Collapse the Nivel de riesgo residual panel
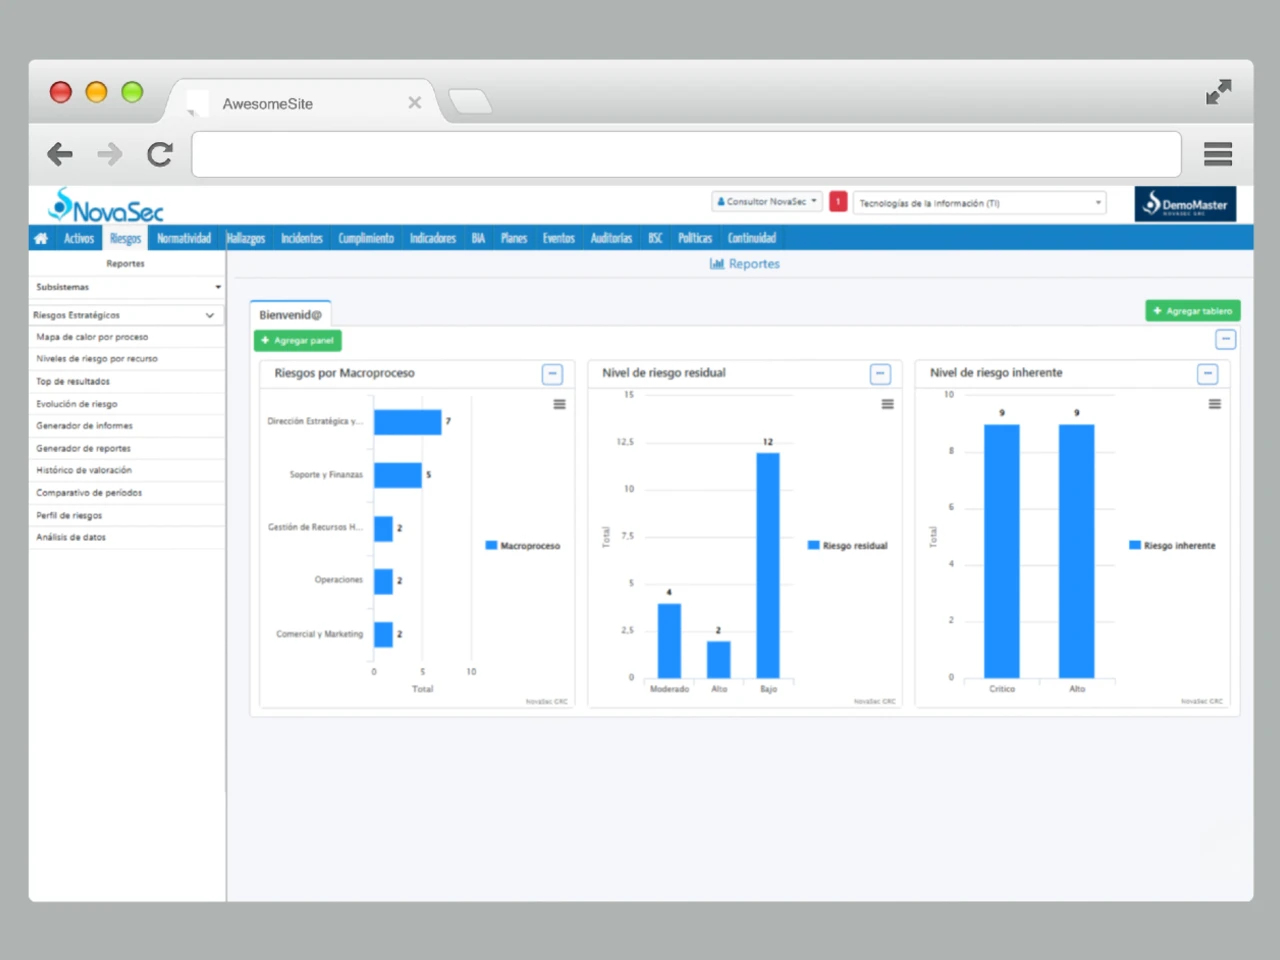The height and width of the screenshot is (960, 1280). (x=880, y=374)
